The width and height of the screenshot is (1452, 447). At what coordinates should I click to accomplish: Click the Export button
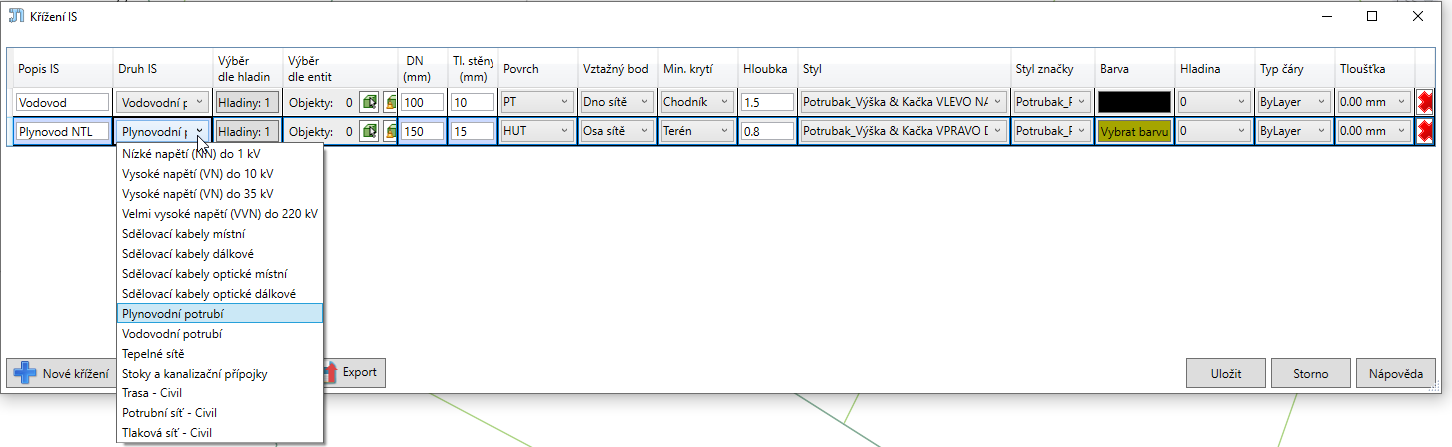352,373
